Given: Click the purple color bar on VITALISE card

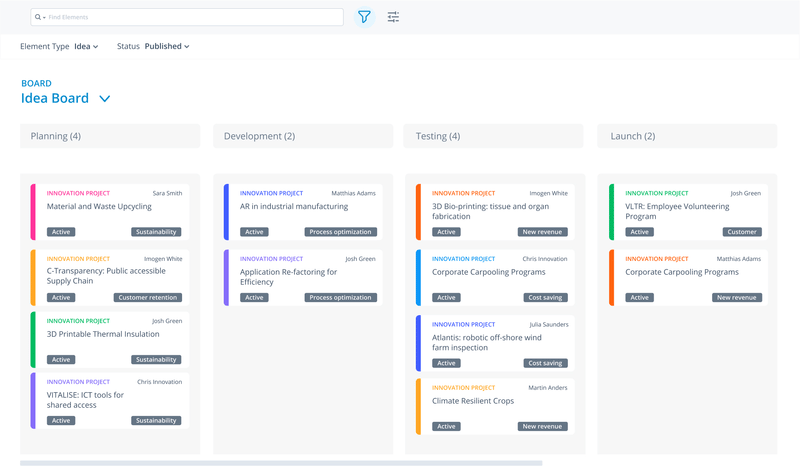Looking at the screenshot, I should point(33,400).
